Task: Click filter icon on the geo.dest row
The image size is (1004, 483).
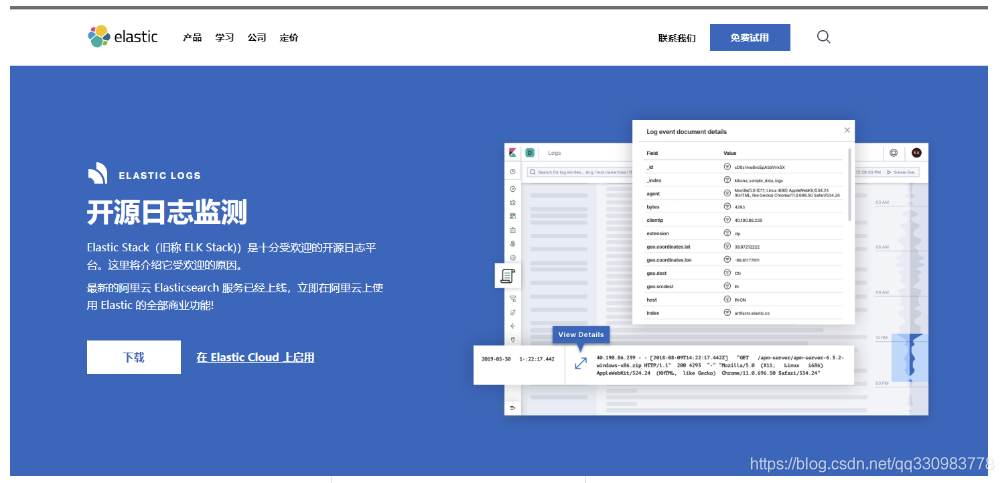Action: (727, 273)
